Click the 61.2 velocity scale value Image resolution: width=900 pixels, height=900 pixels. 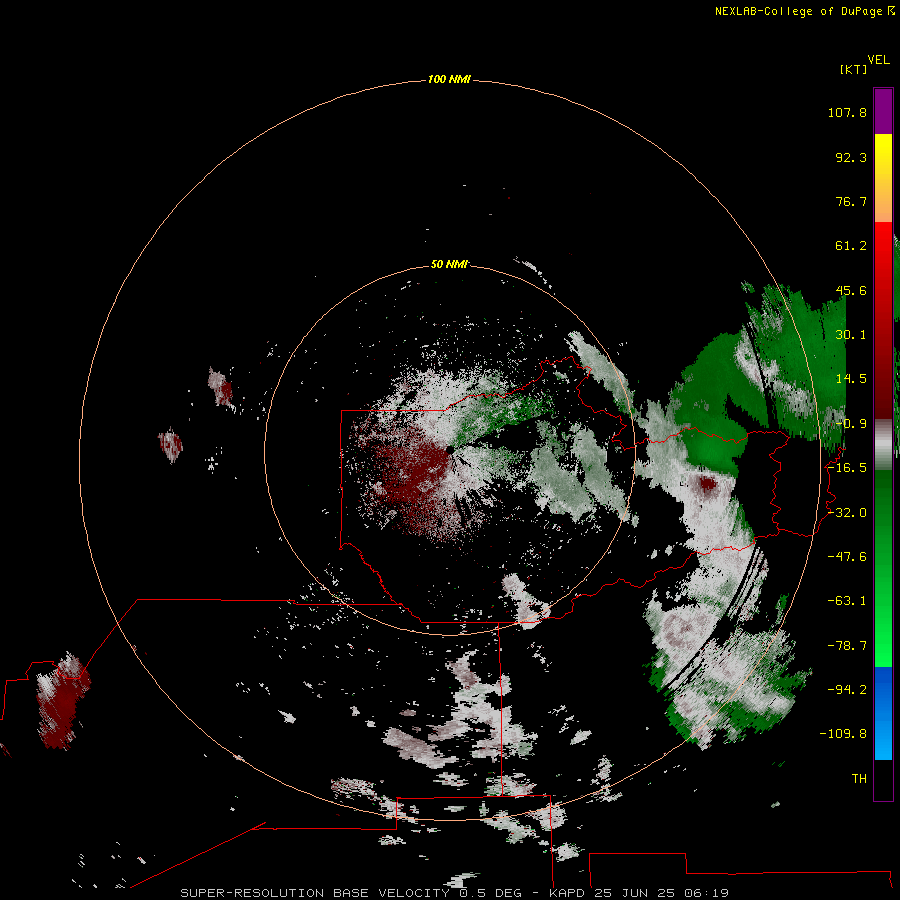tap(851, 246)
